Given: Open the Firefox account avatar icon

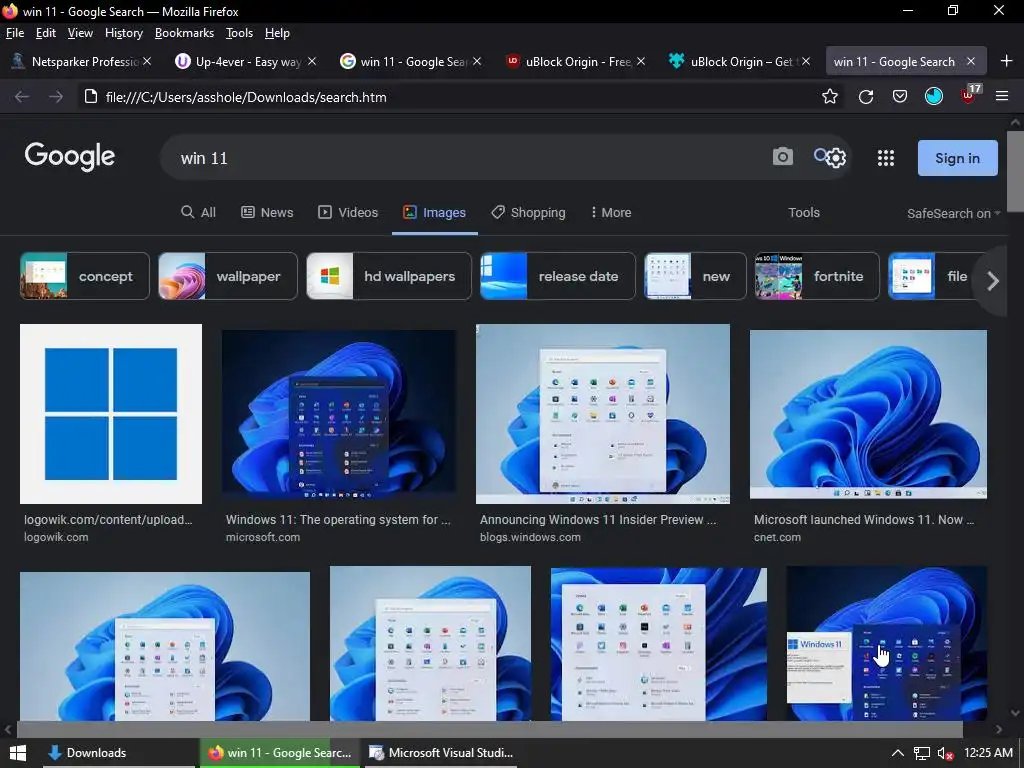Looking at the screenshot, I should pos(934,97).
